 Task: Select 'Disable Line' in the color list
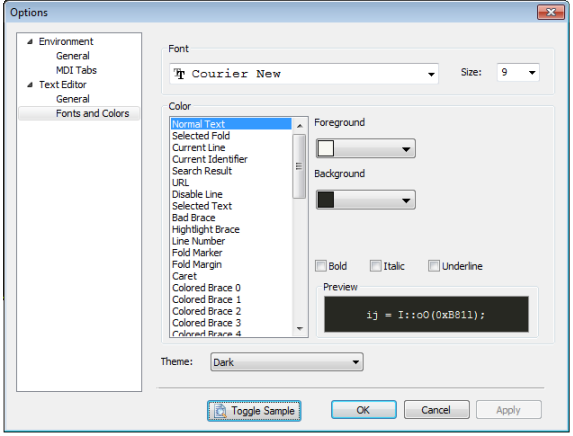tap(231, 194)
